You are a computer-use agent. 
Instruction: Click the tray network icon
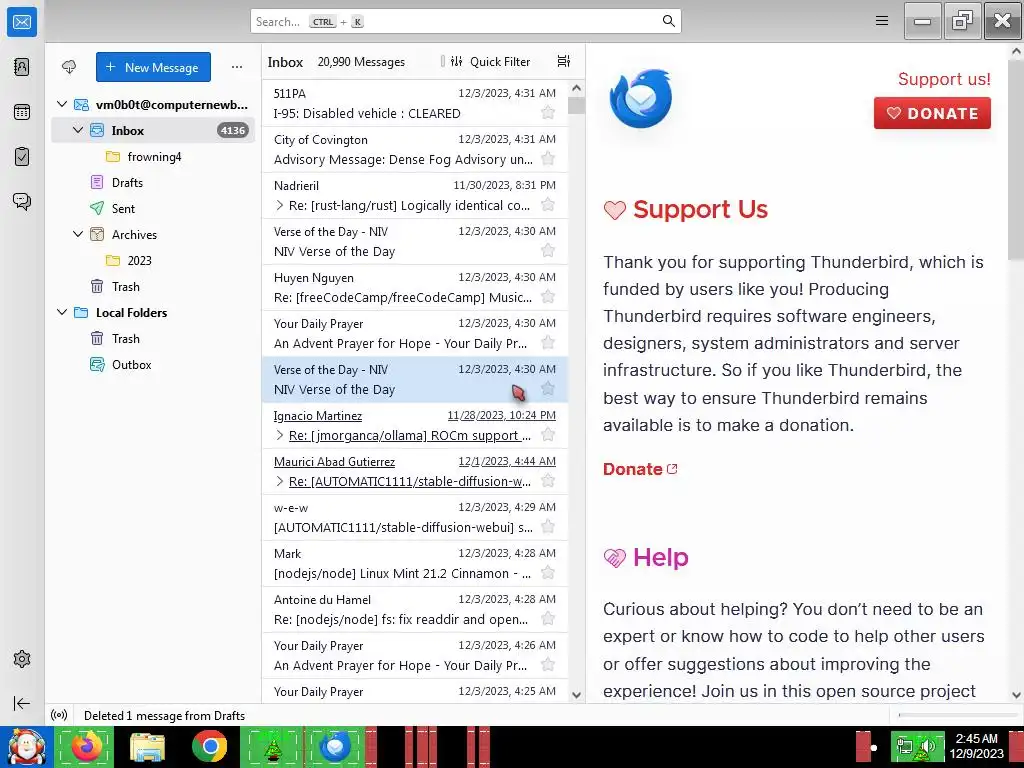click(905, 747)
